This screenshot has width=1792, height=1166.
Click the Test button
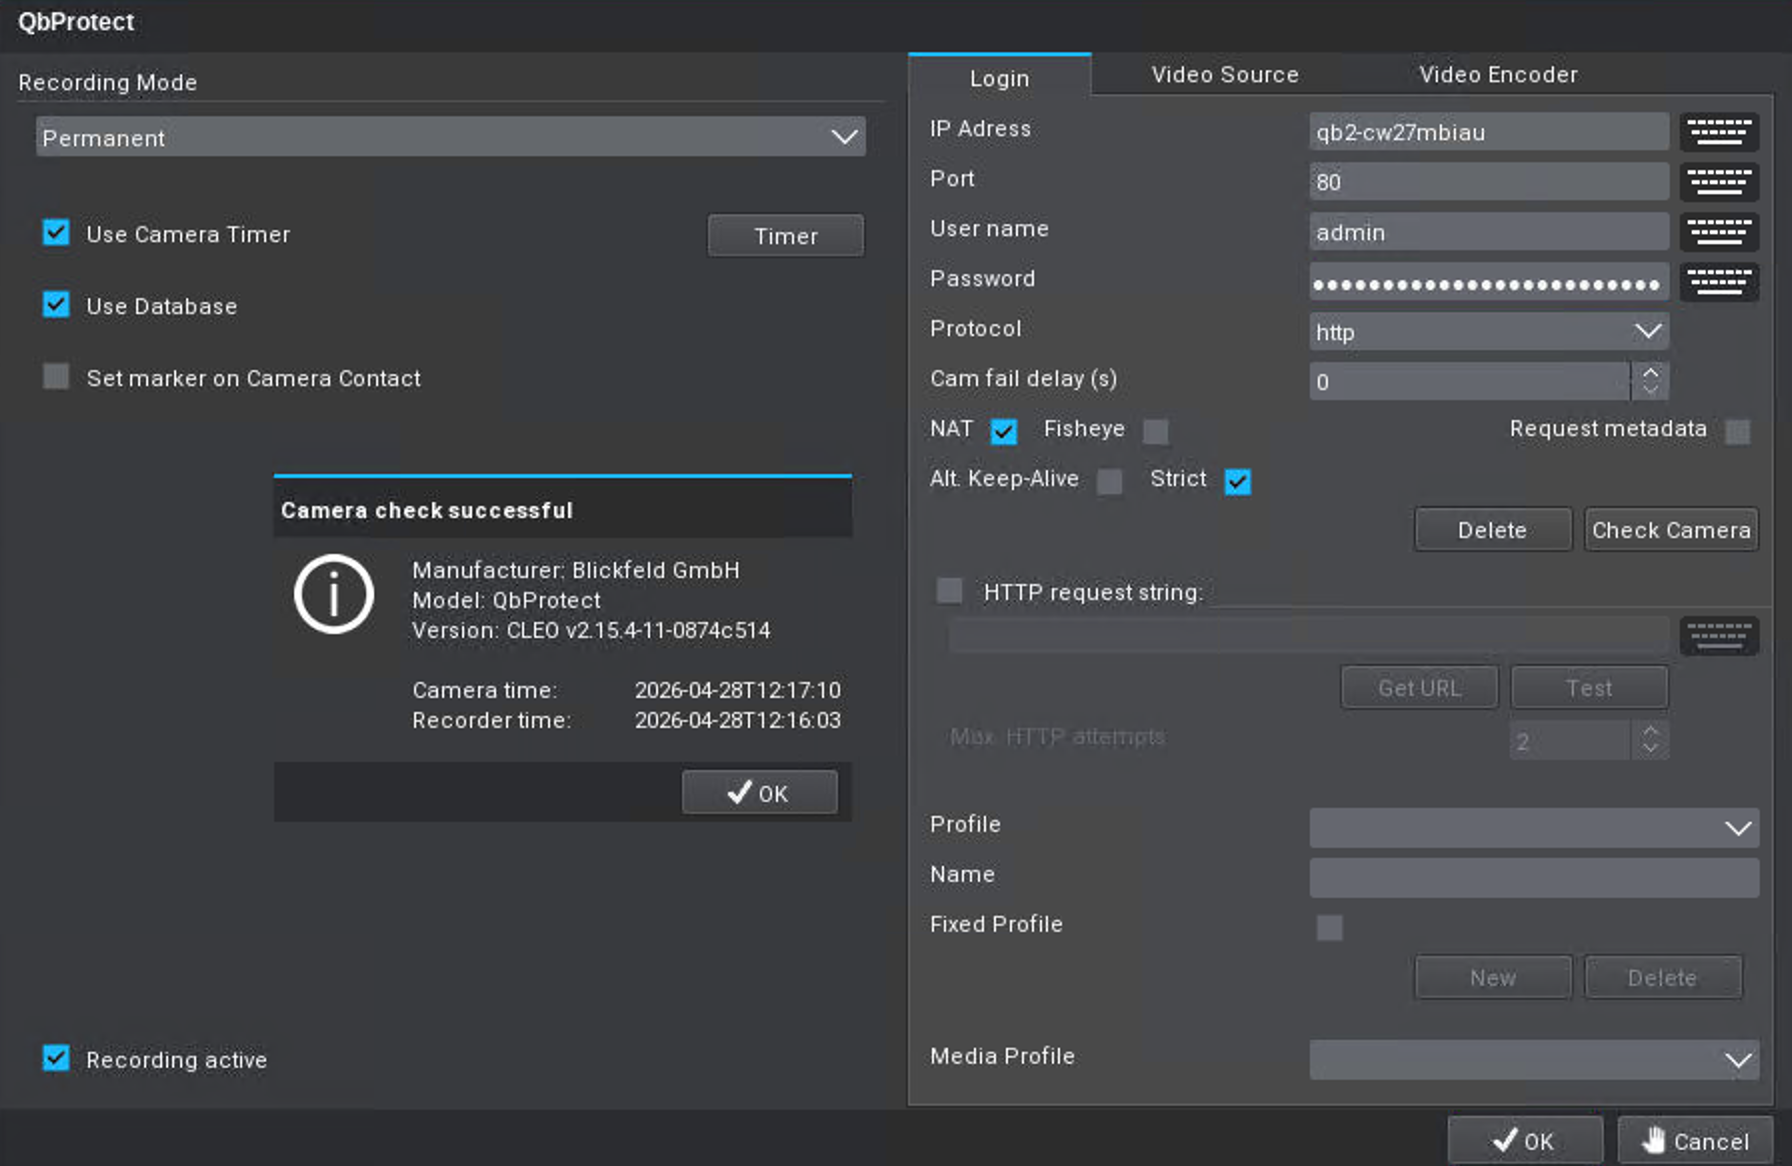(x=1589, y=687)
